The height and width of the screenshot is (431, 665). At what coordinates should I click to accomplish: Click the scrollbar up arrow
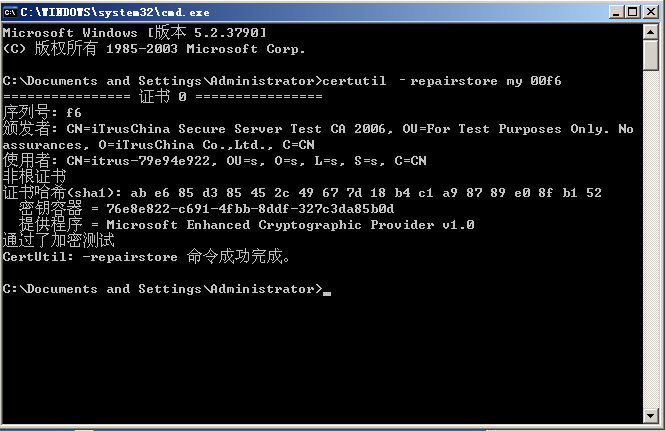point(651,32)
